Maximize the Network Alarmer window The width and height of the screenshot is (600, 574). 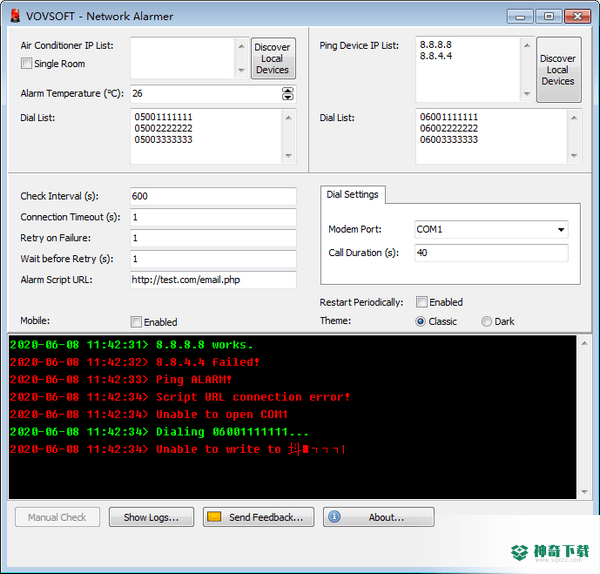pos(549,16)
